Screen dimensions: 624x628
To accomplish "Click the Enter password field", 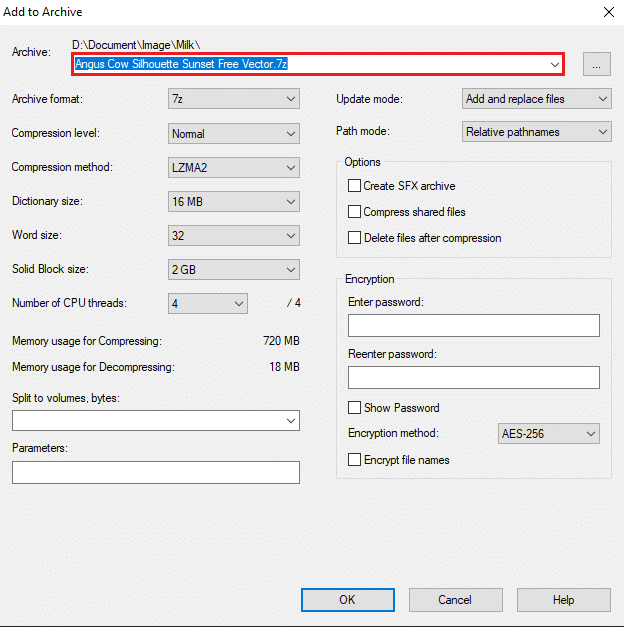I will click(473, 326).
